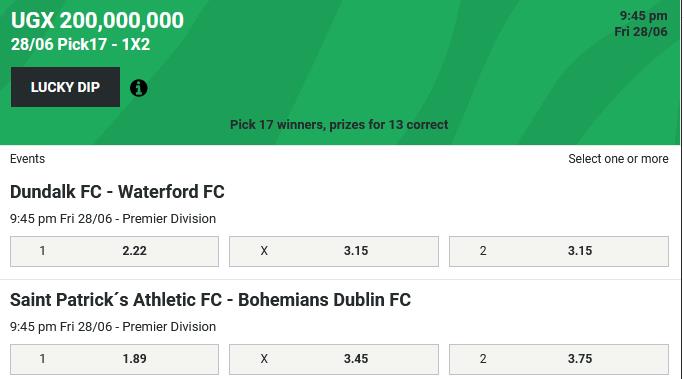The image size is (684, 379).
Task: Click the 2.22 odds value
Action: coord(134,251)
